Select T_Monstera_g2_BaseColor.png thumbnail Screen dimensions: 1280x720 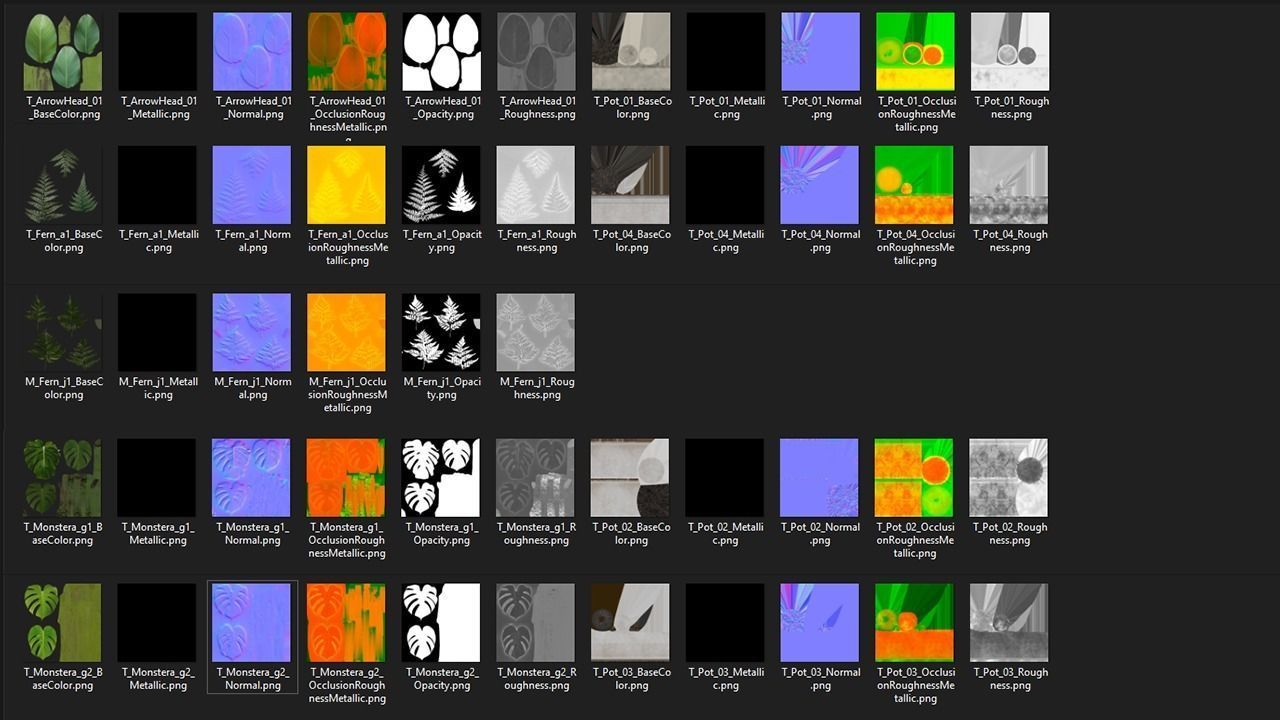tap(63, 623)
